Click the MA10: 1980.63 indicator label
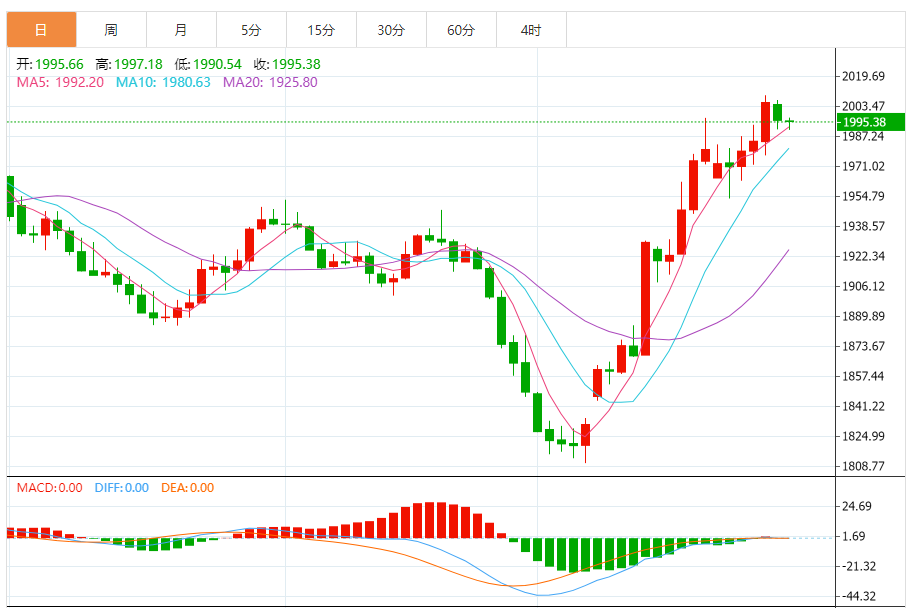Viewport: 915px width, 608px height. (x=163, y=82)
